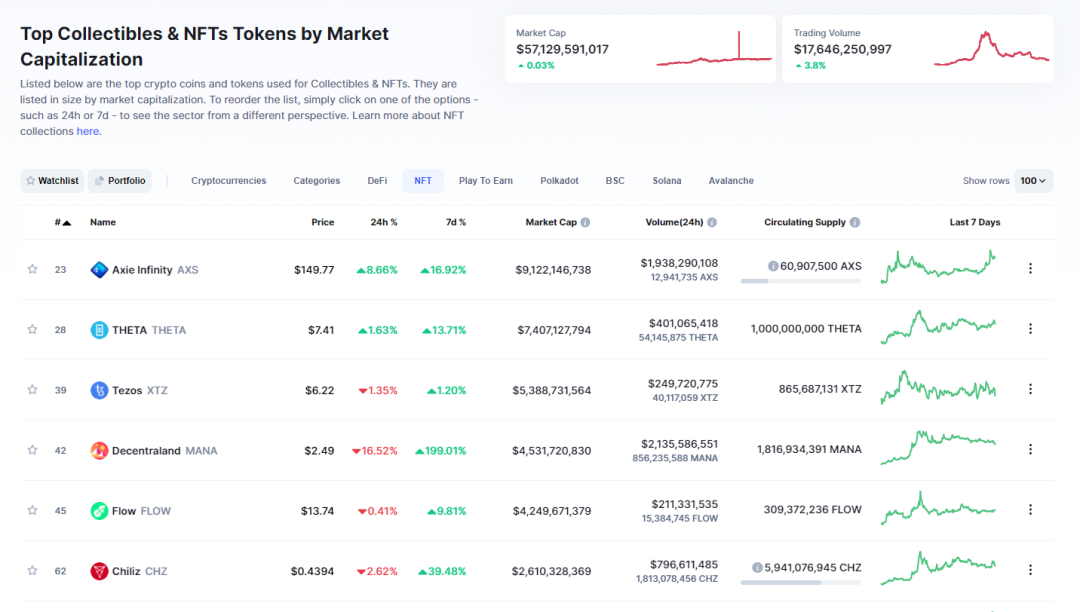
Task: Click the Flow 7-day sparkline chart
Action: pyautogui.click(x=938, y=509)
